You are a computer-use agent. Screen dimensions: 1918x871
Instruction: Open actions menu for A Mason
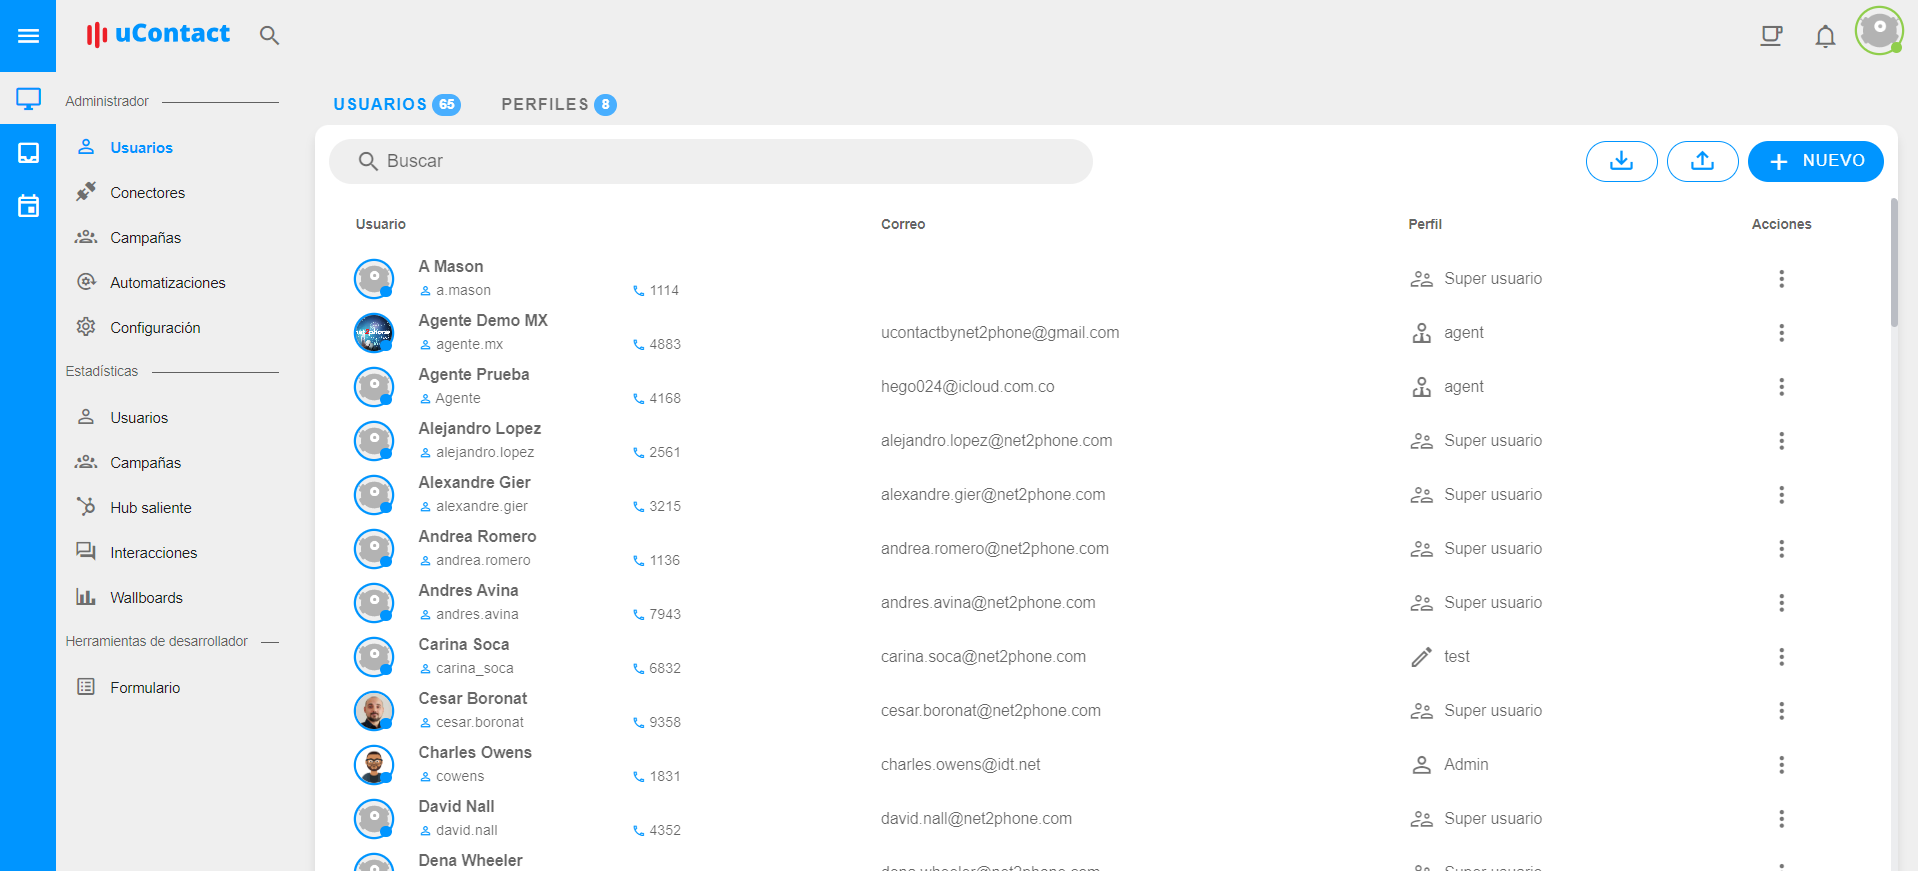pos(1781,279)
